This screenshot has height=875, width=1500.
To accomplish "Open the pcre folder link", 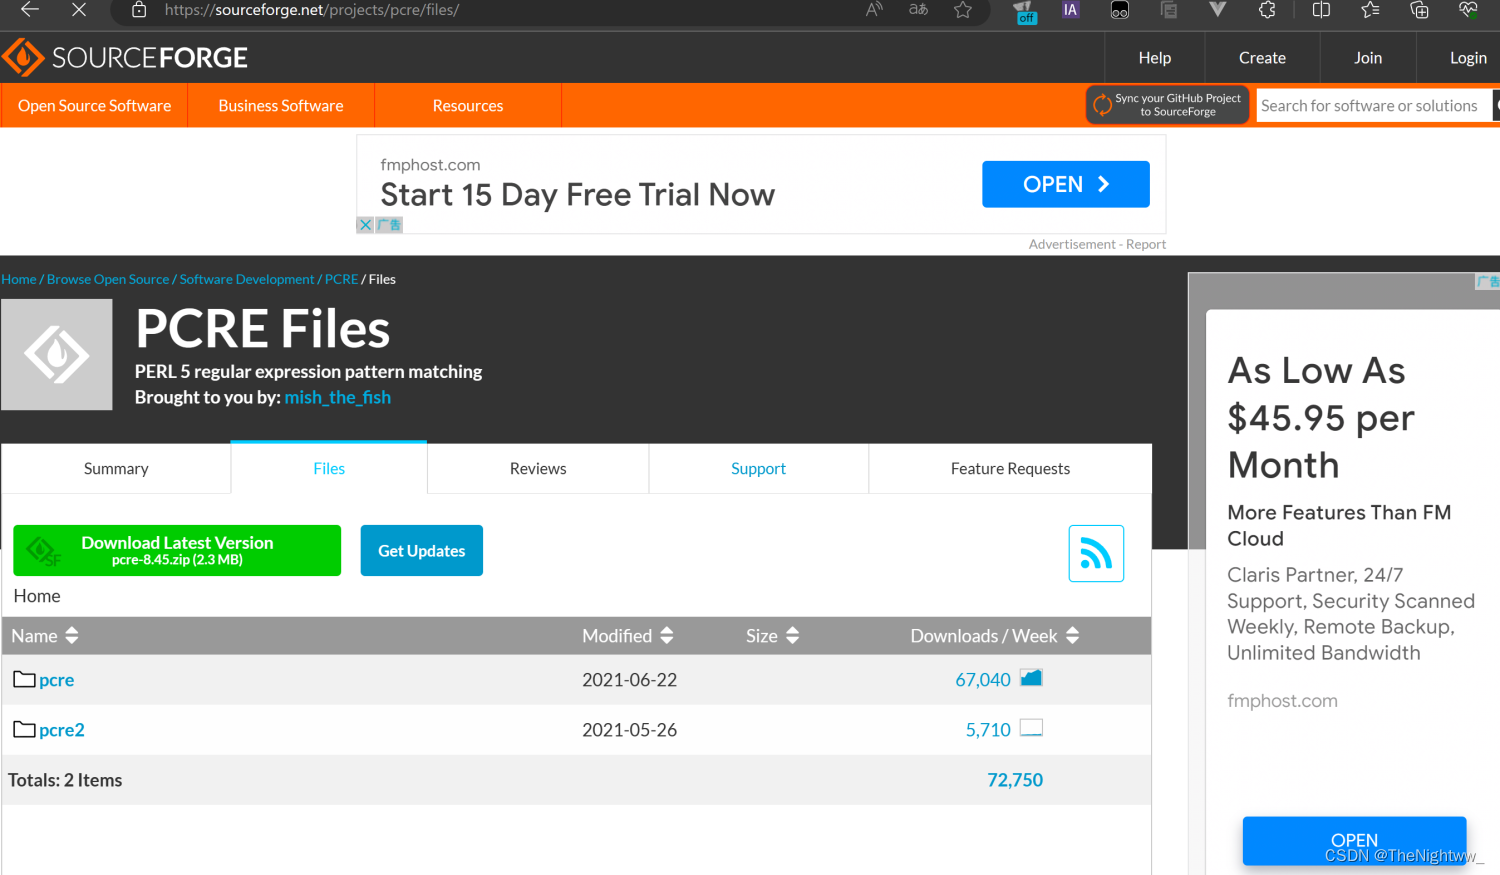I will pos(57,680).
